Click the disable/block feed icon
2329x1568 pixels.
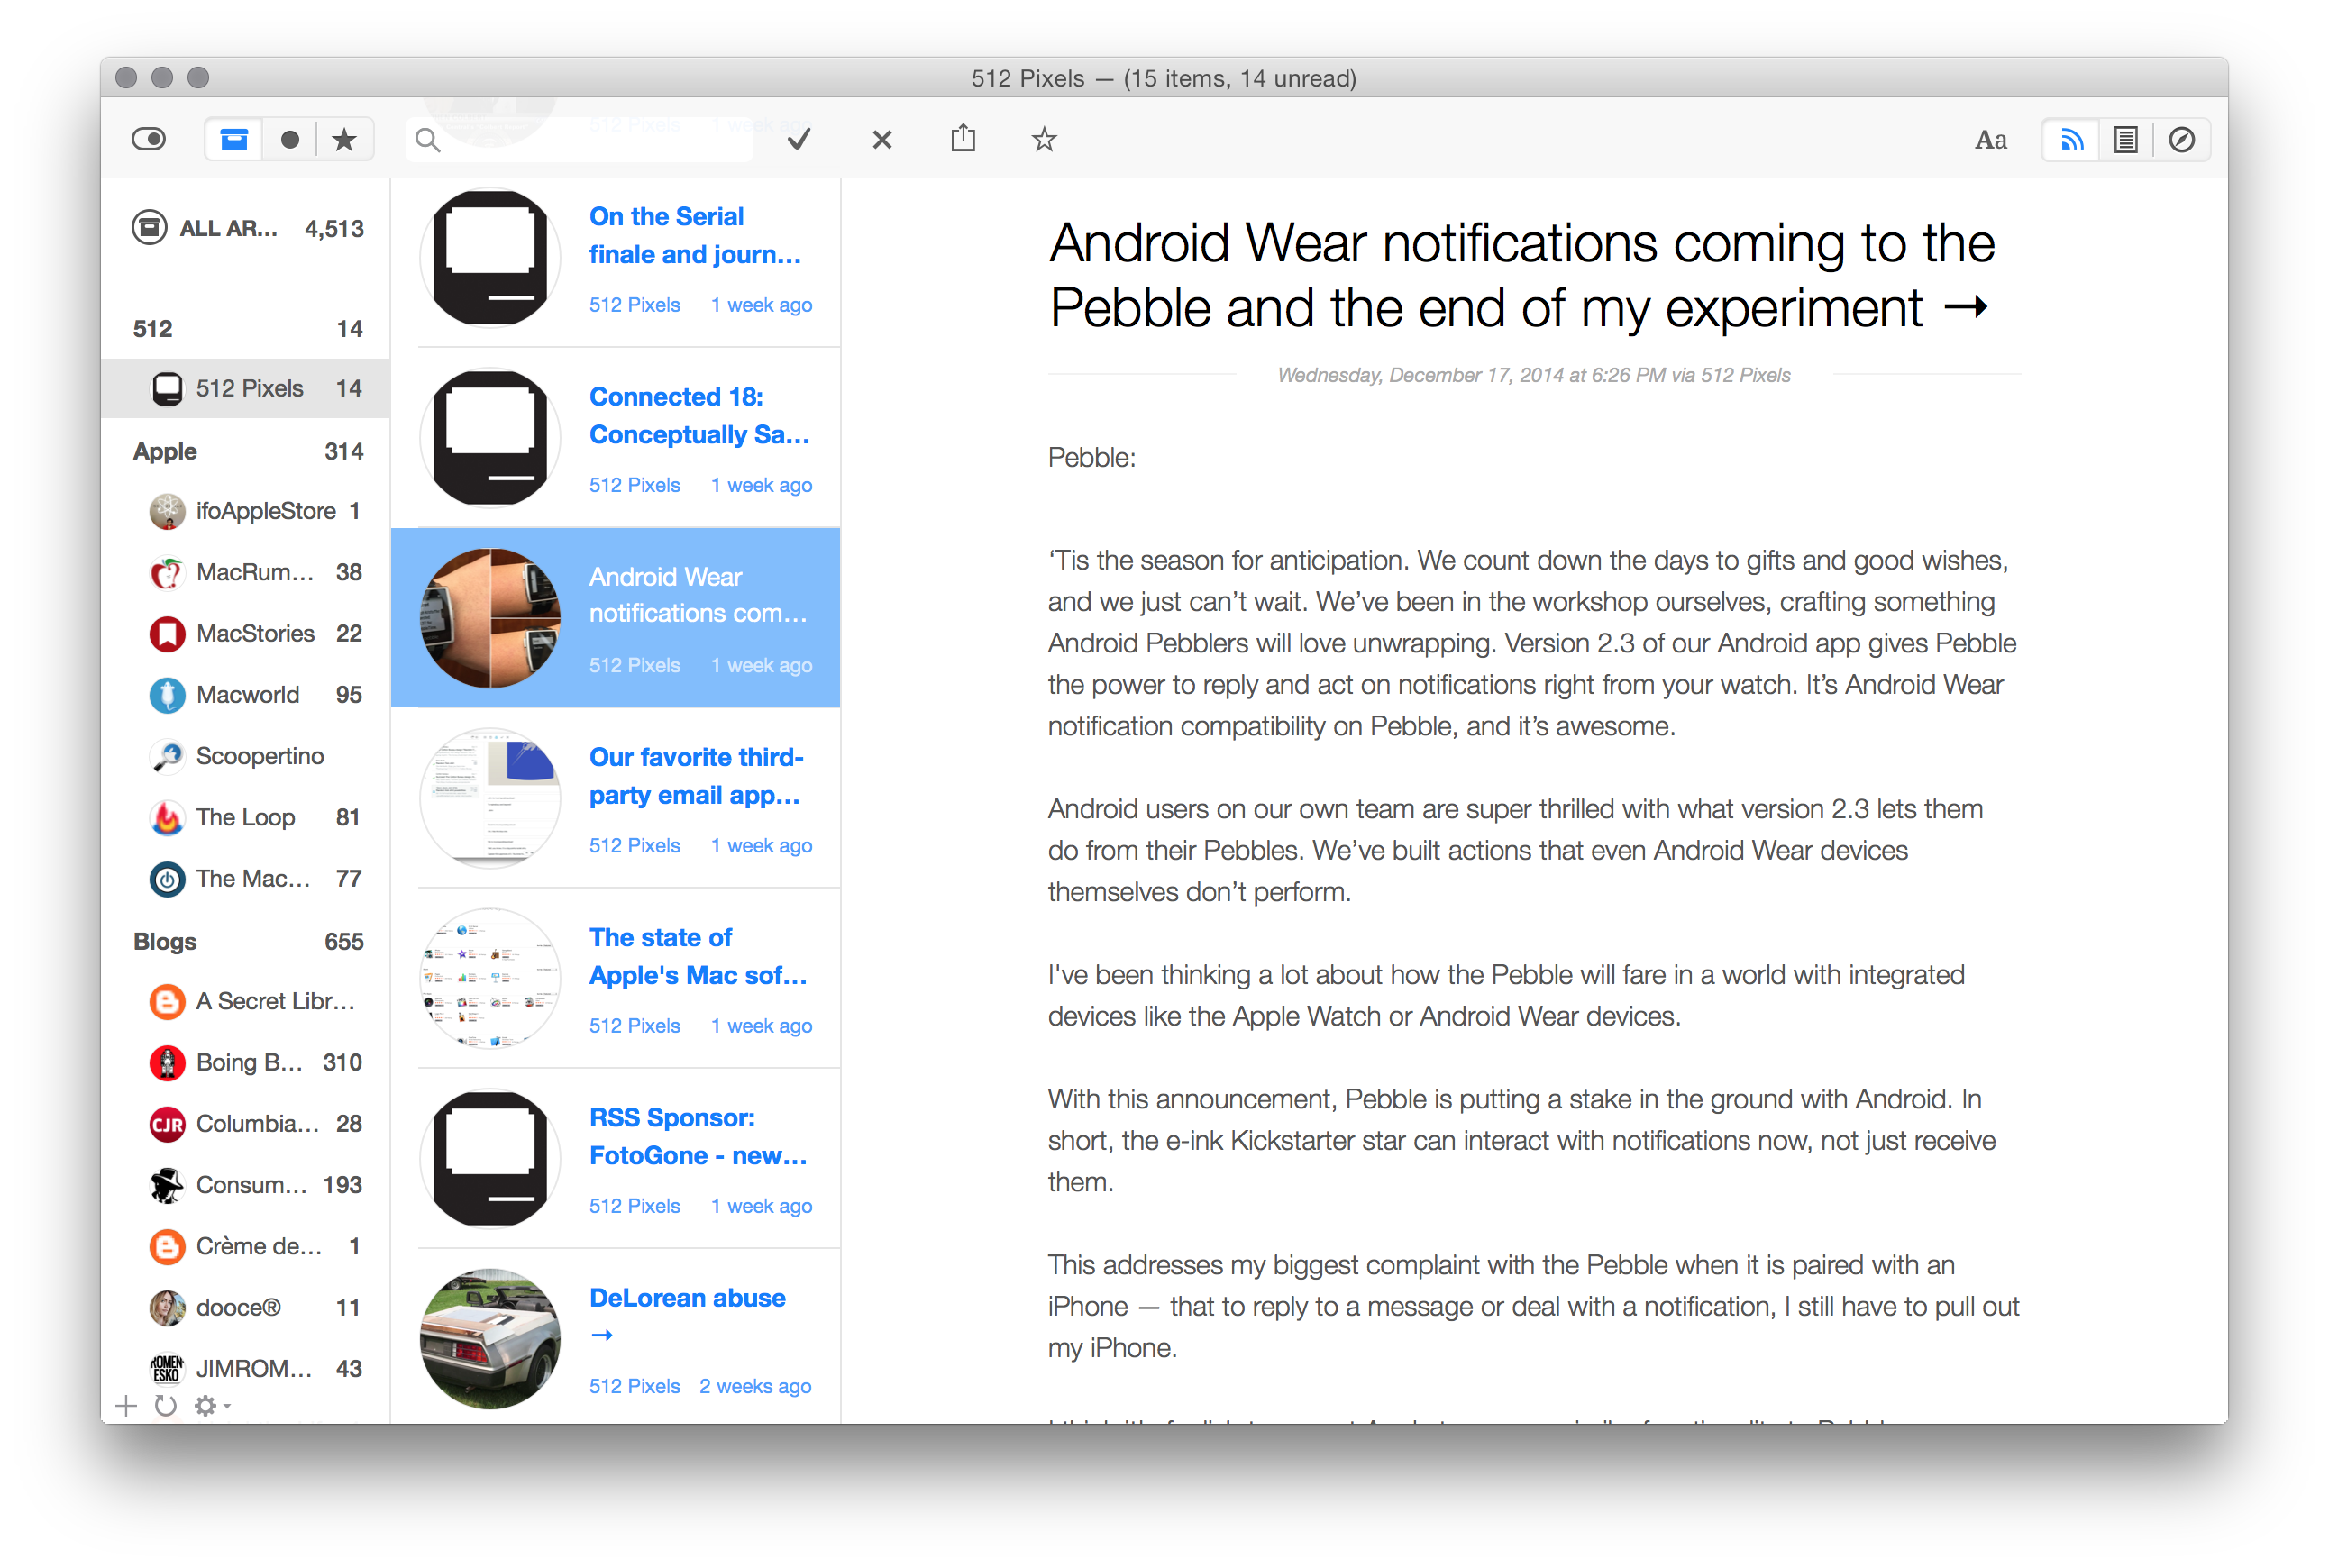pyautogui.click(x=2182, y=138)
